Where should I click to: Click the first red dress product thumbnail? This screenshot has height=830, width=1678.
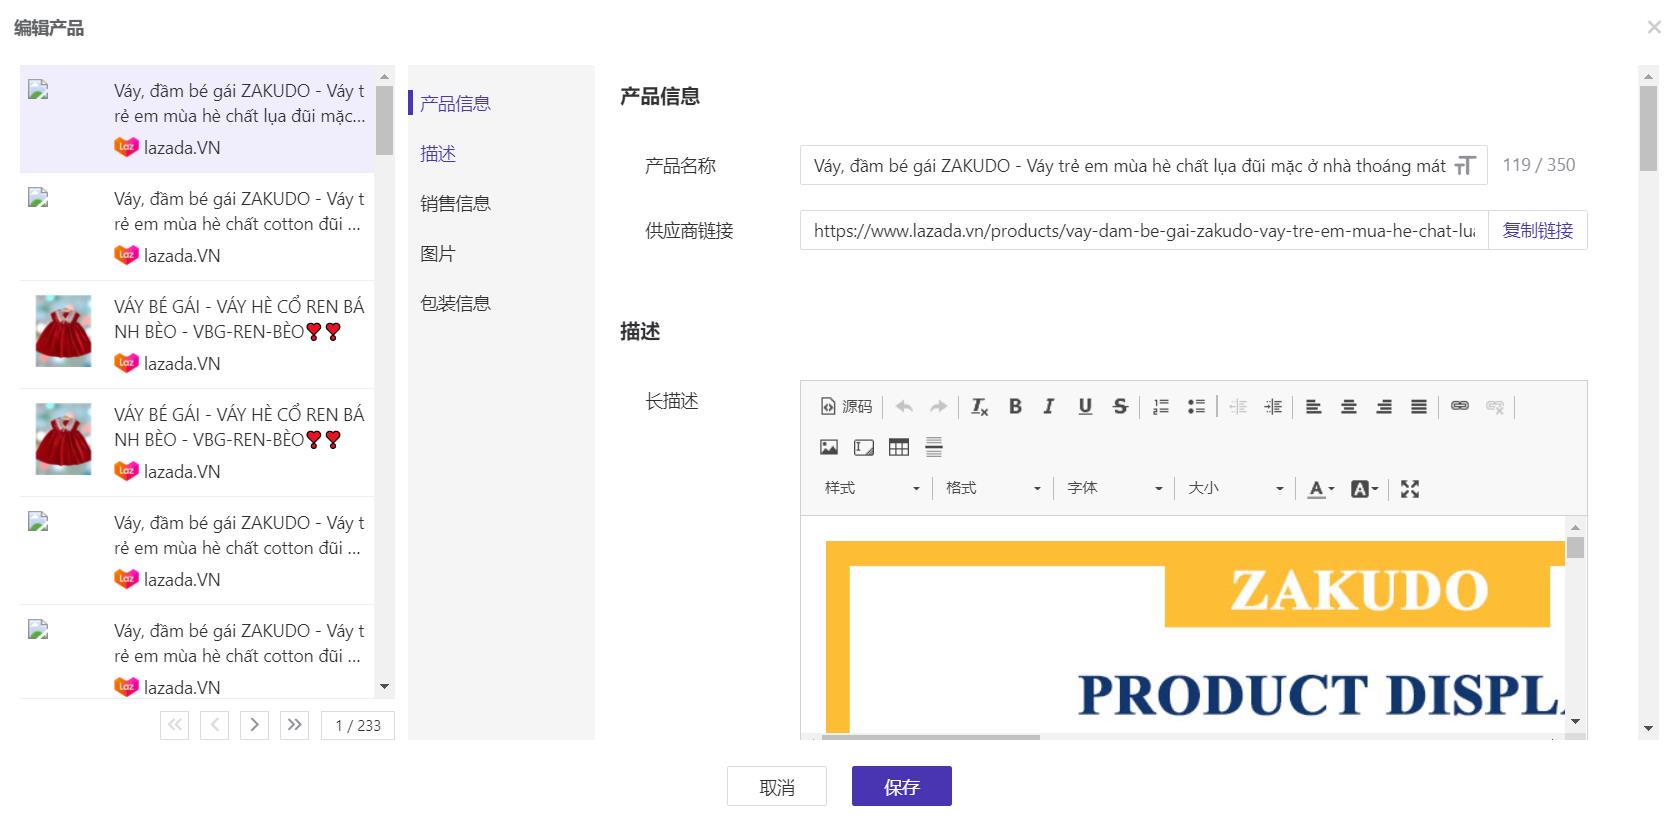[x=63, y=330]
